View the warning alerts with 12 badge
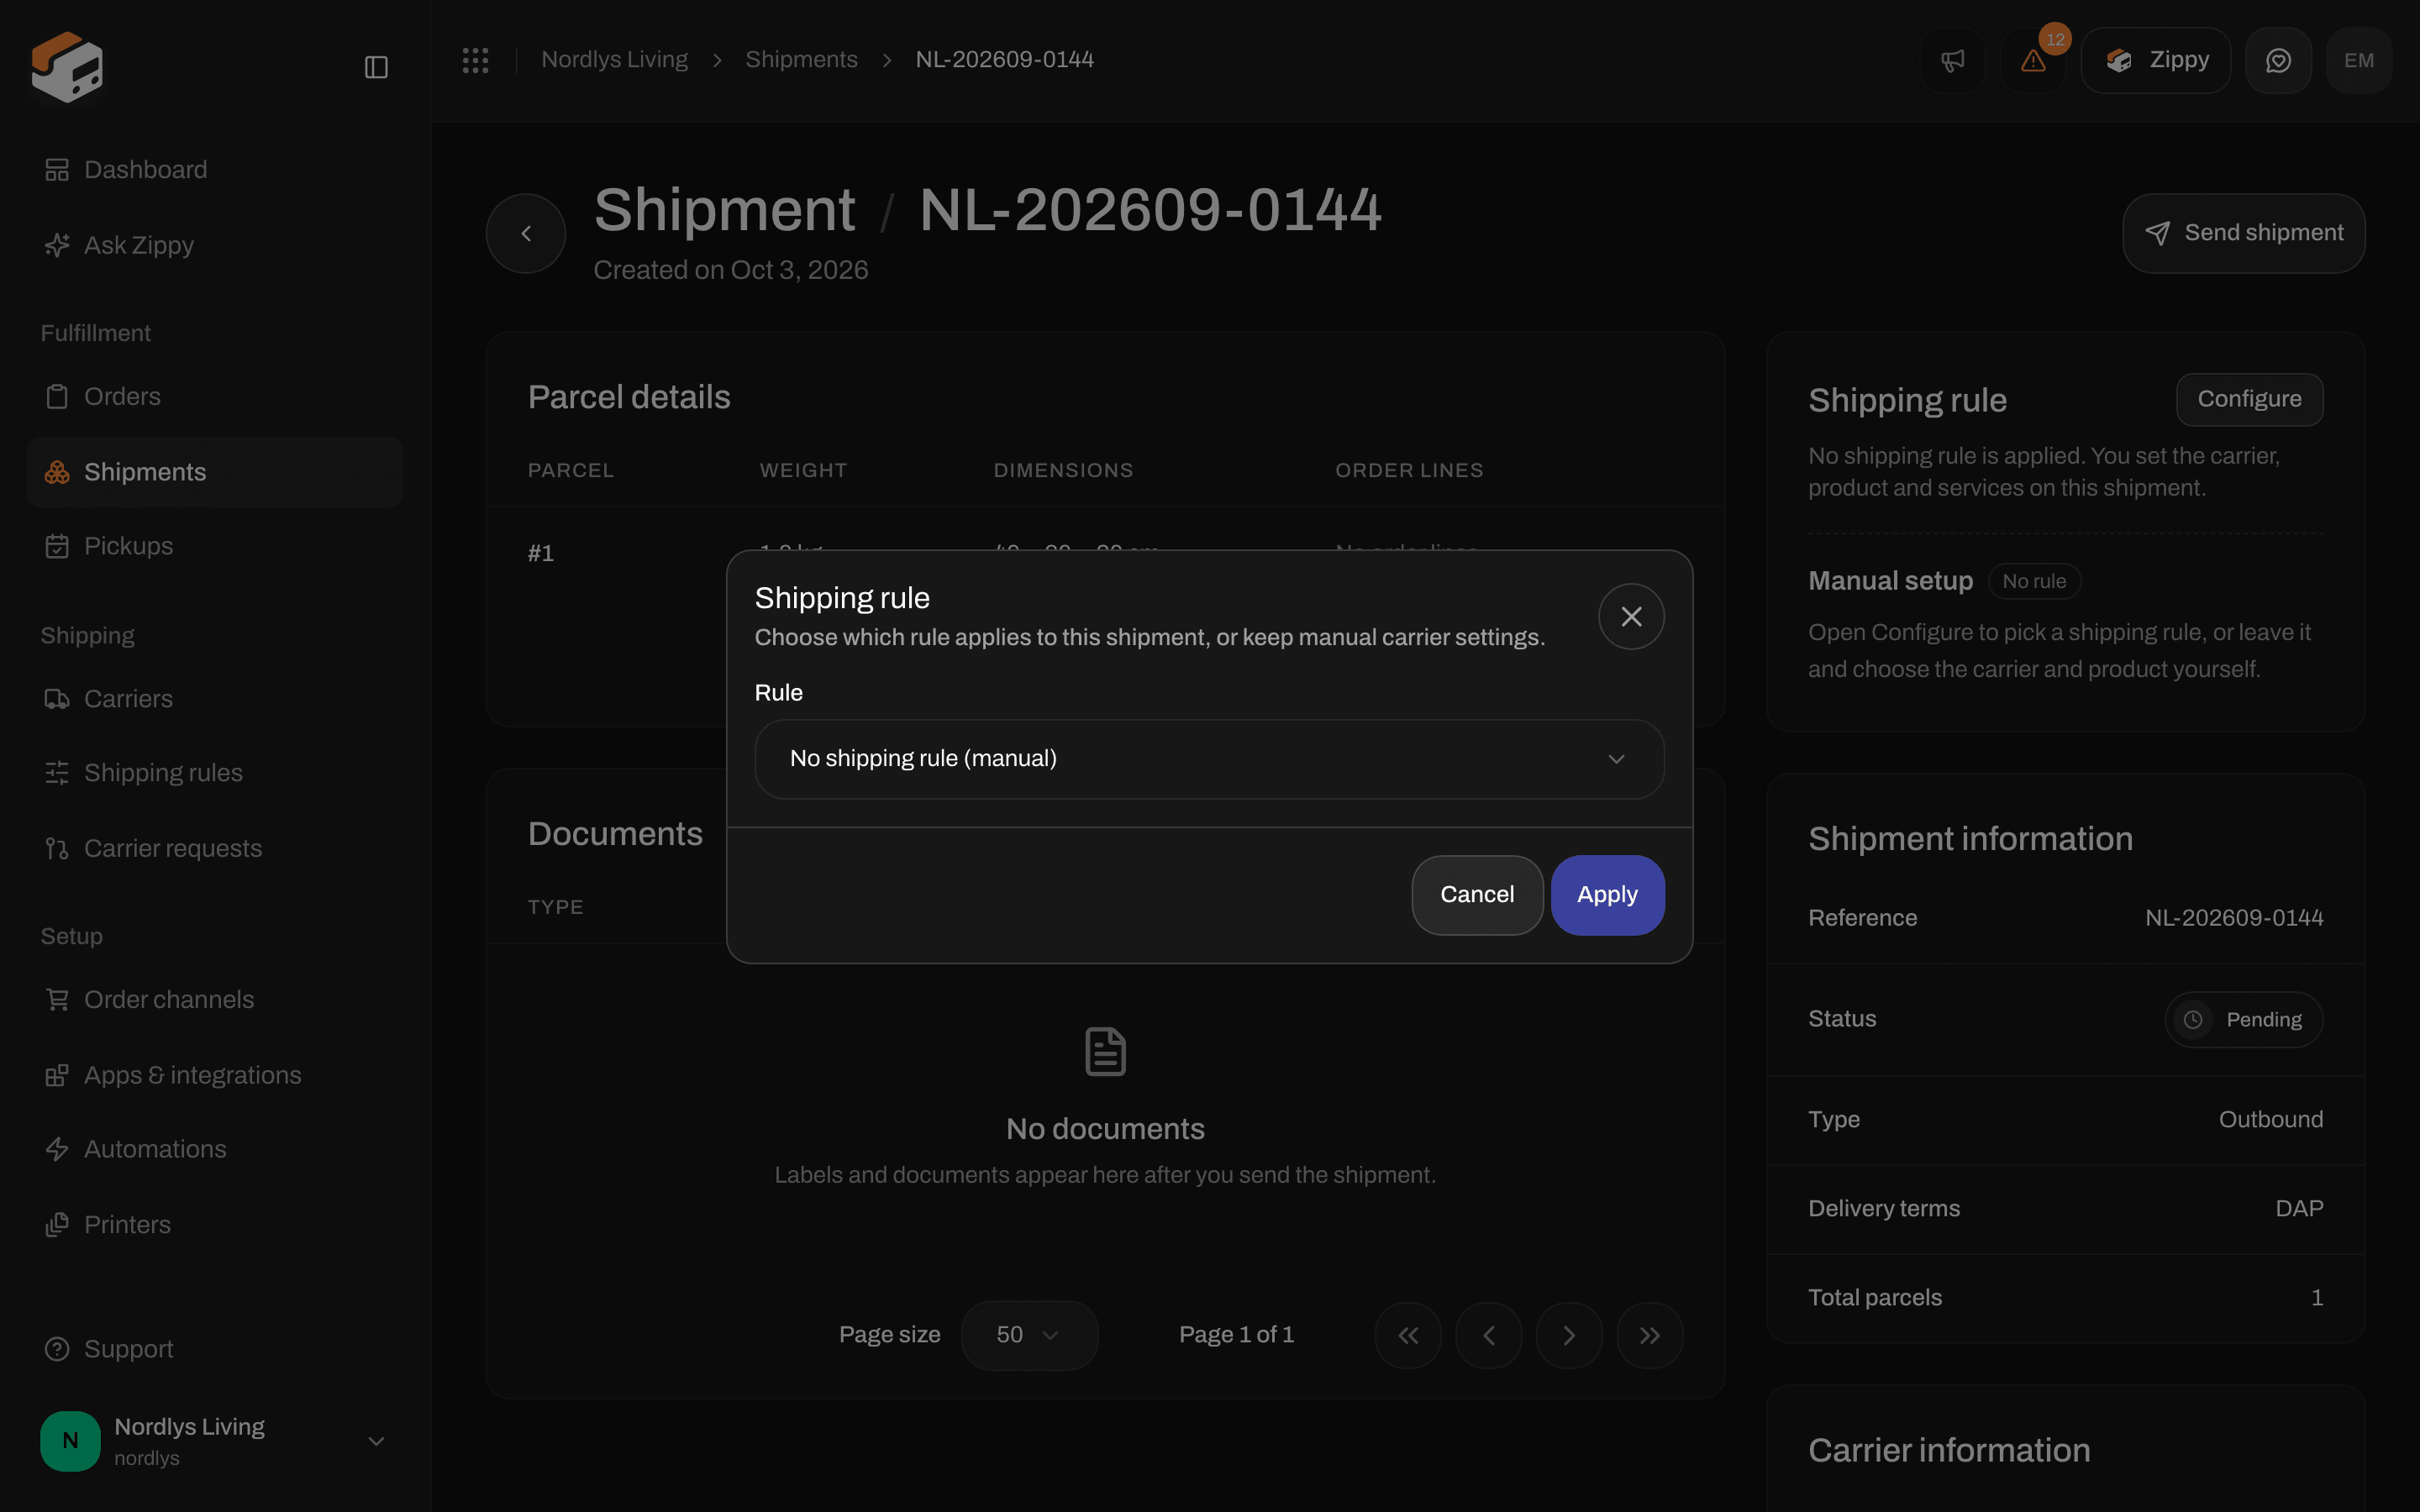Screen dimensions: 2420x1512 click(x=2033, y=61)
